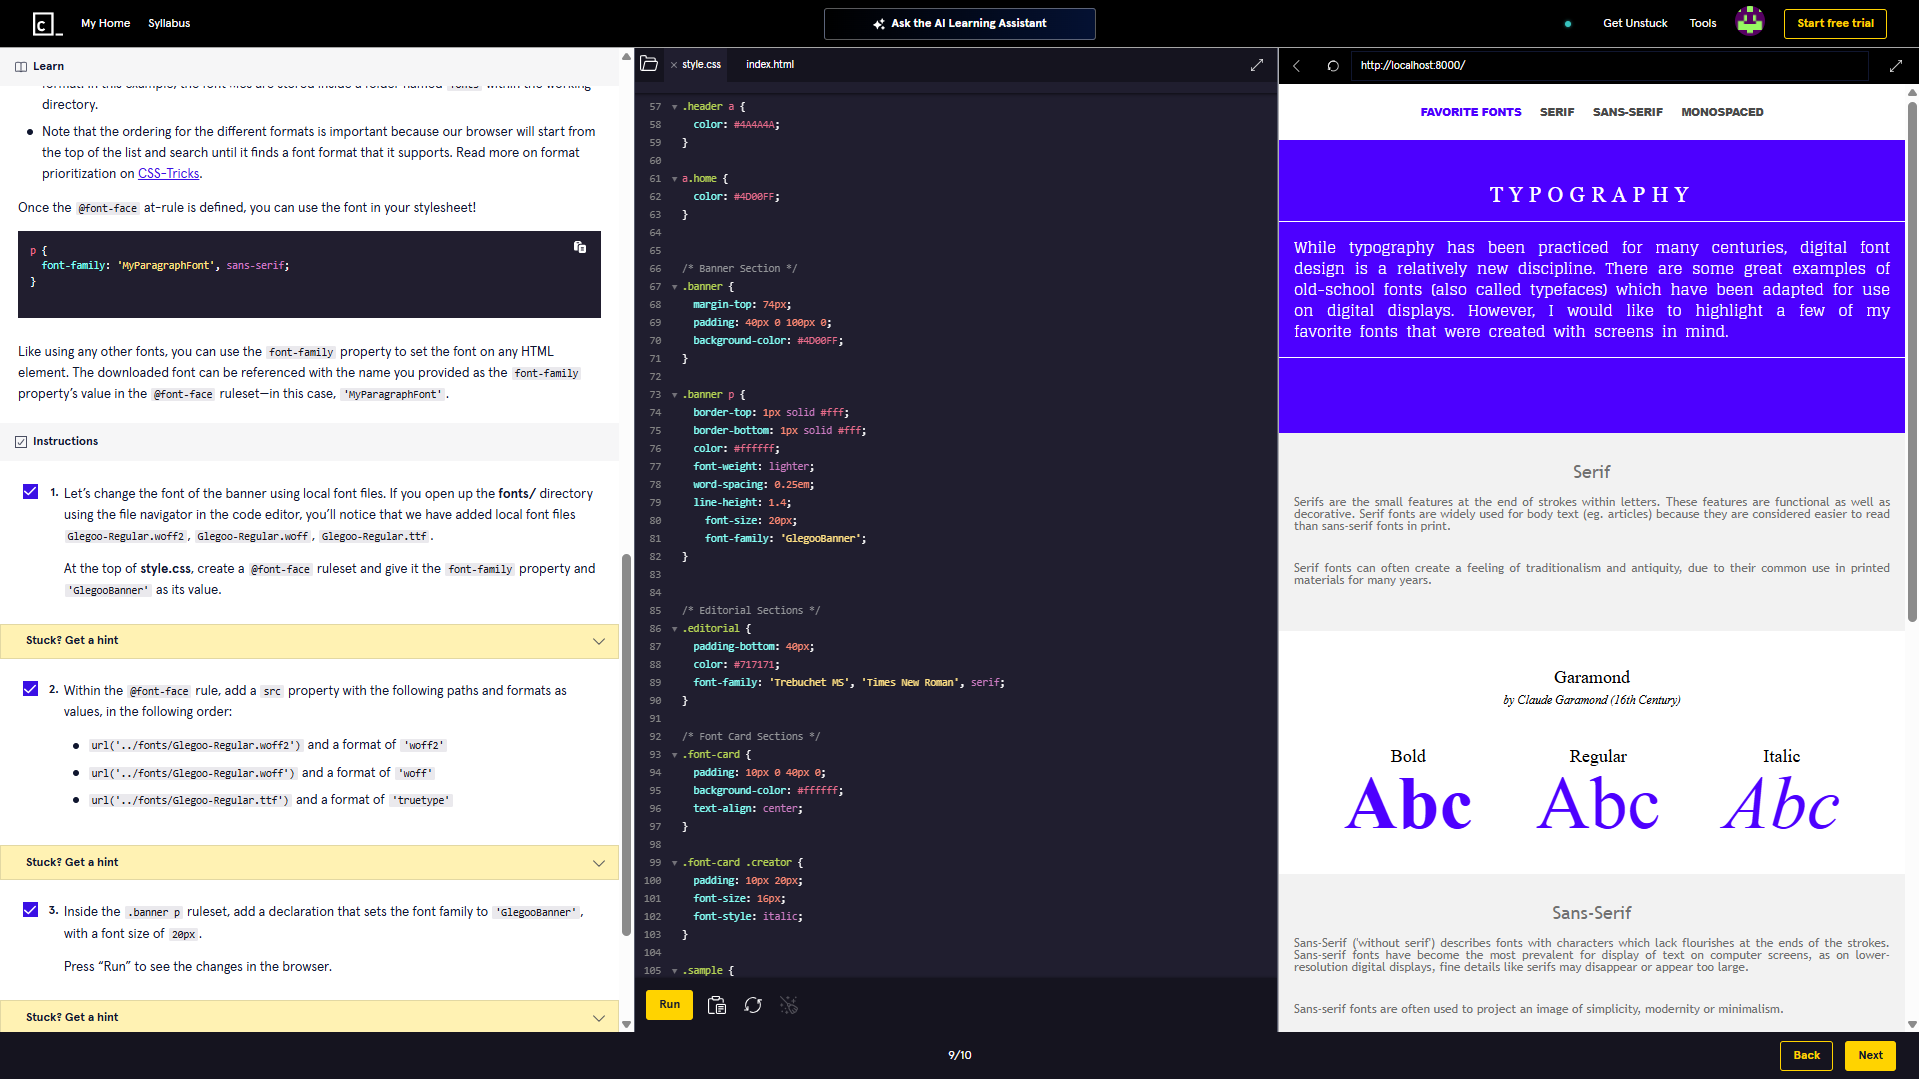Expand the code editor to fullscreen
1919x1079 pixels.
1256,65
